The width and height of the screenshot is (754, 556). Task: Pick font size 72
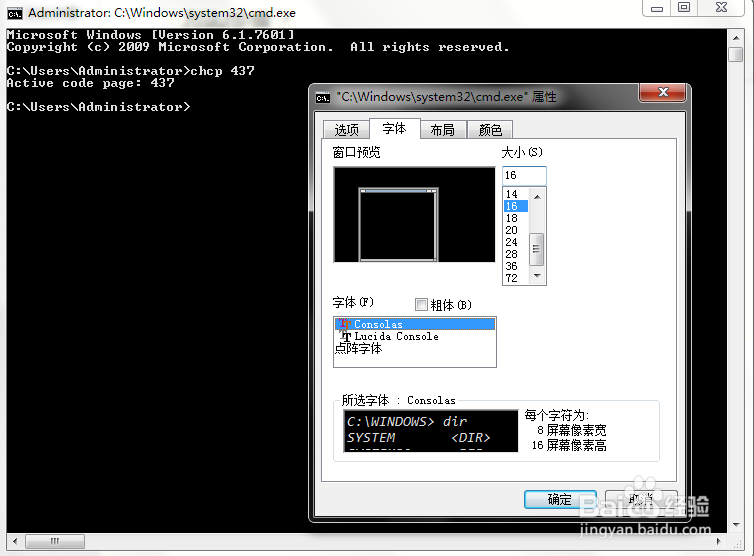pos(515,278)
